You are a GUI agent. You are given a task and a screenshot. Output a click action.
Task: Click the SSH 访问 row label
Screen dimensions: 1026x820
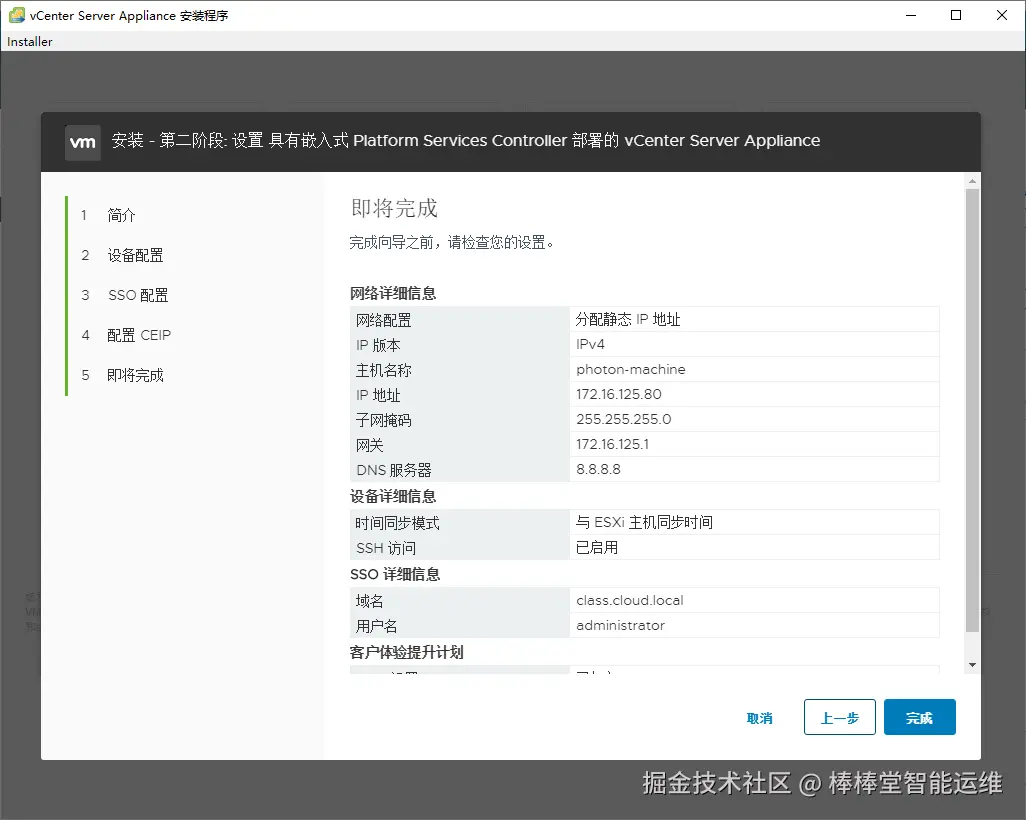coord(386,548)
